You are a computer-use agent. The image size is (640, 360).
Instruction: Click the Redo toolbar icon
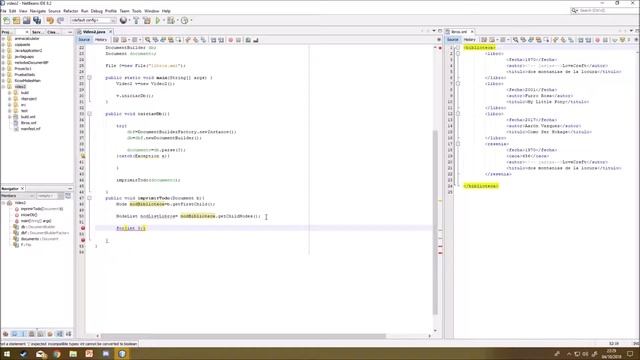click(60, 20)
